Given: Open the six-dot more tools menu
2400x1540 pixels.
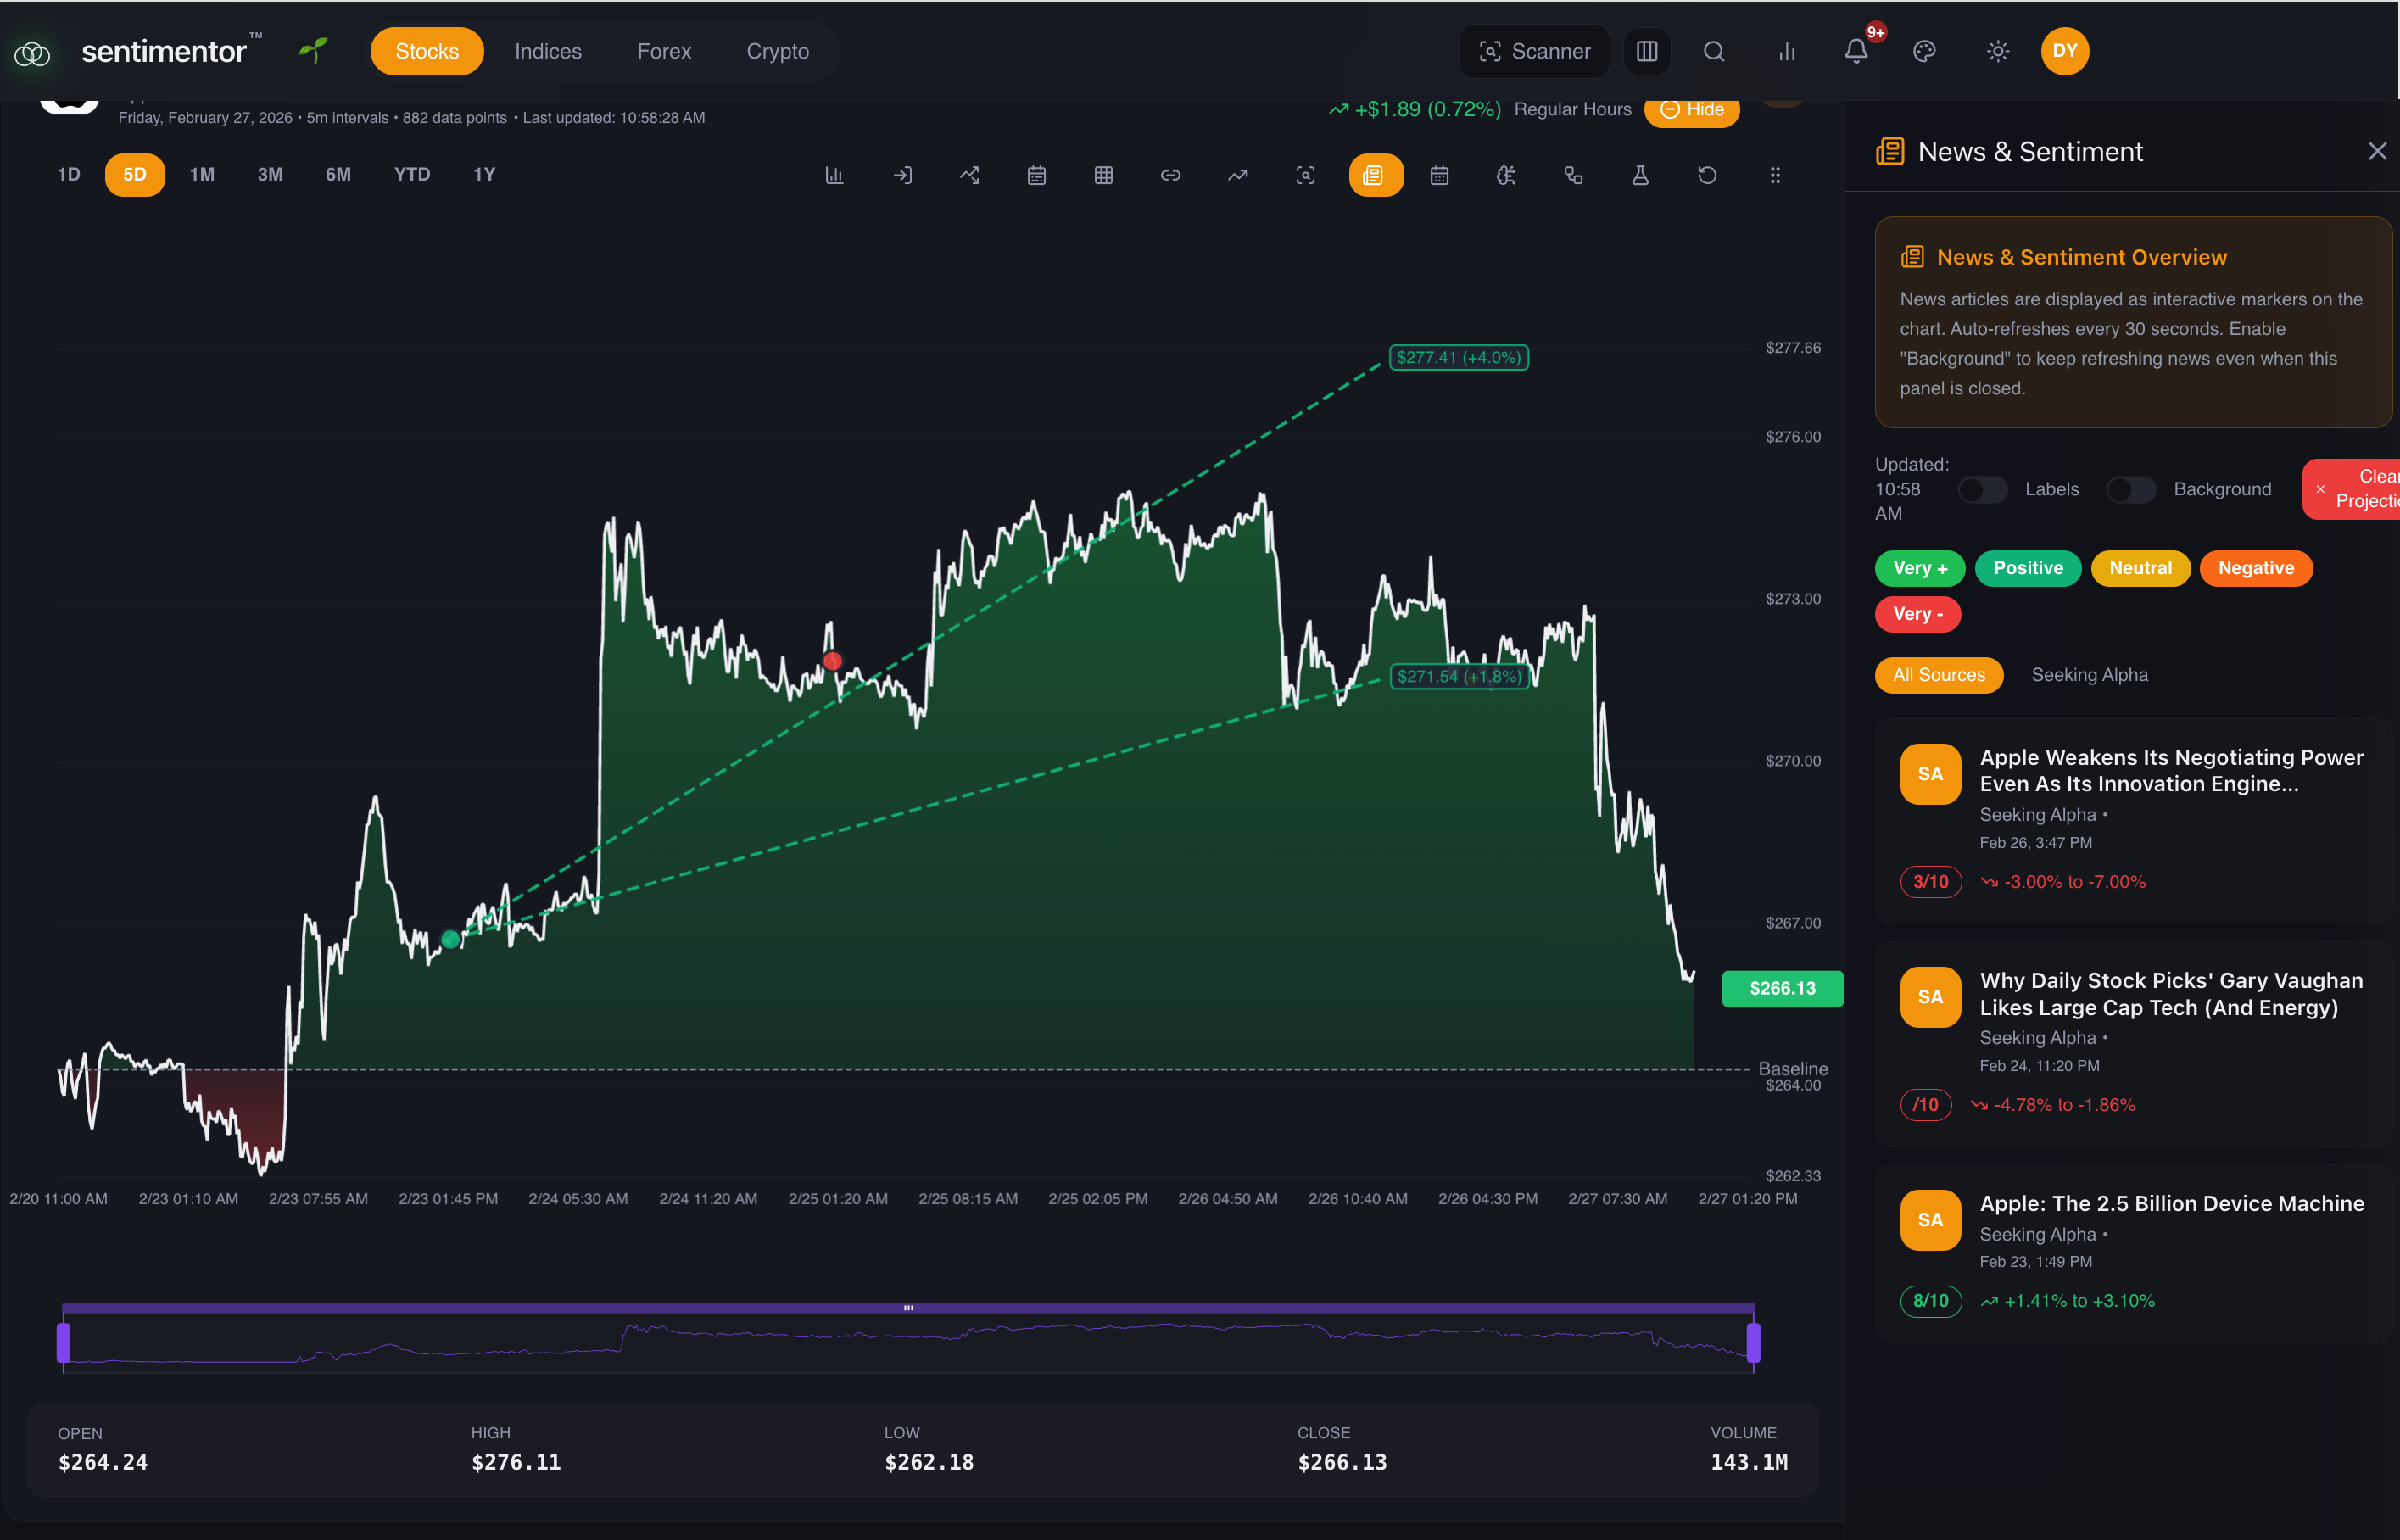Looking at the screenshot, I should click(x=1775, y=175).
